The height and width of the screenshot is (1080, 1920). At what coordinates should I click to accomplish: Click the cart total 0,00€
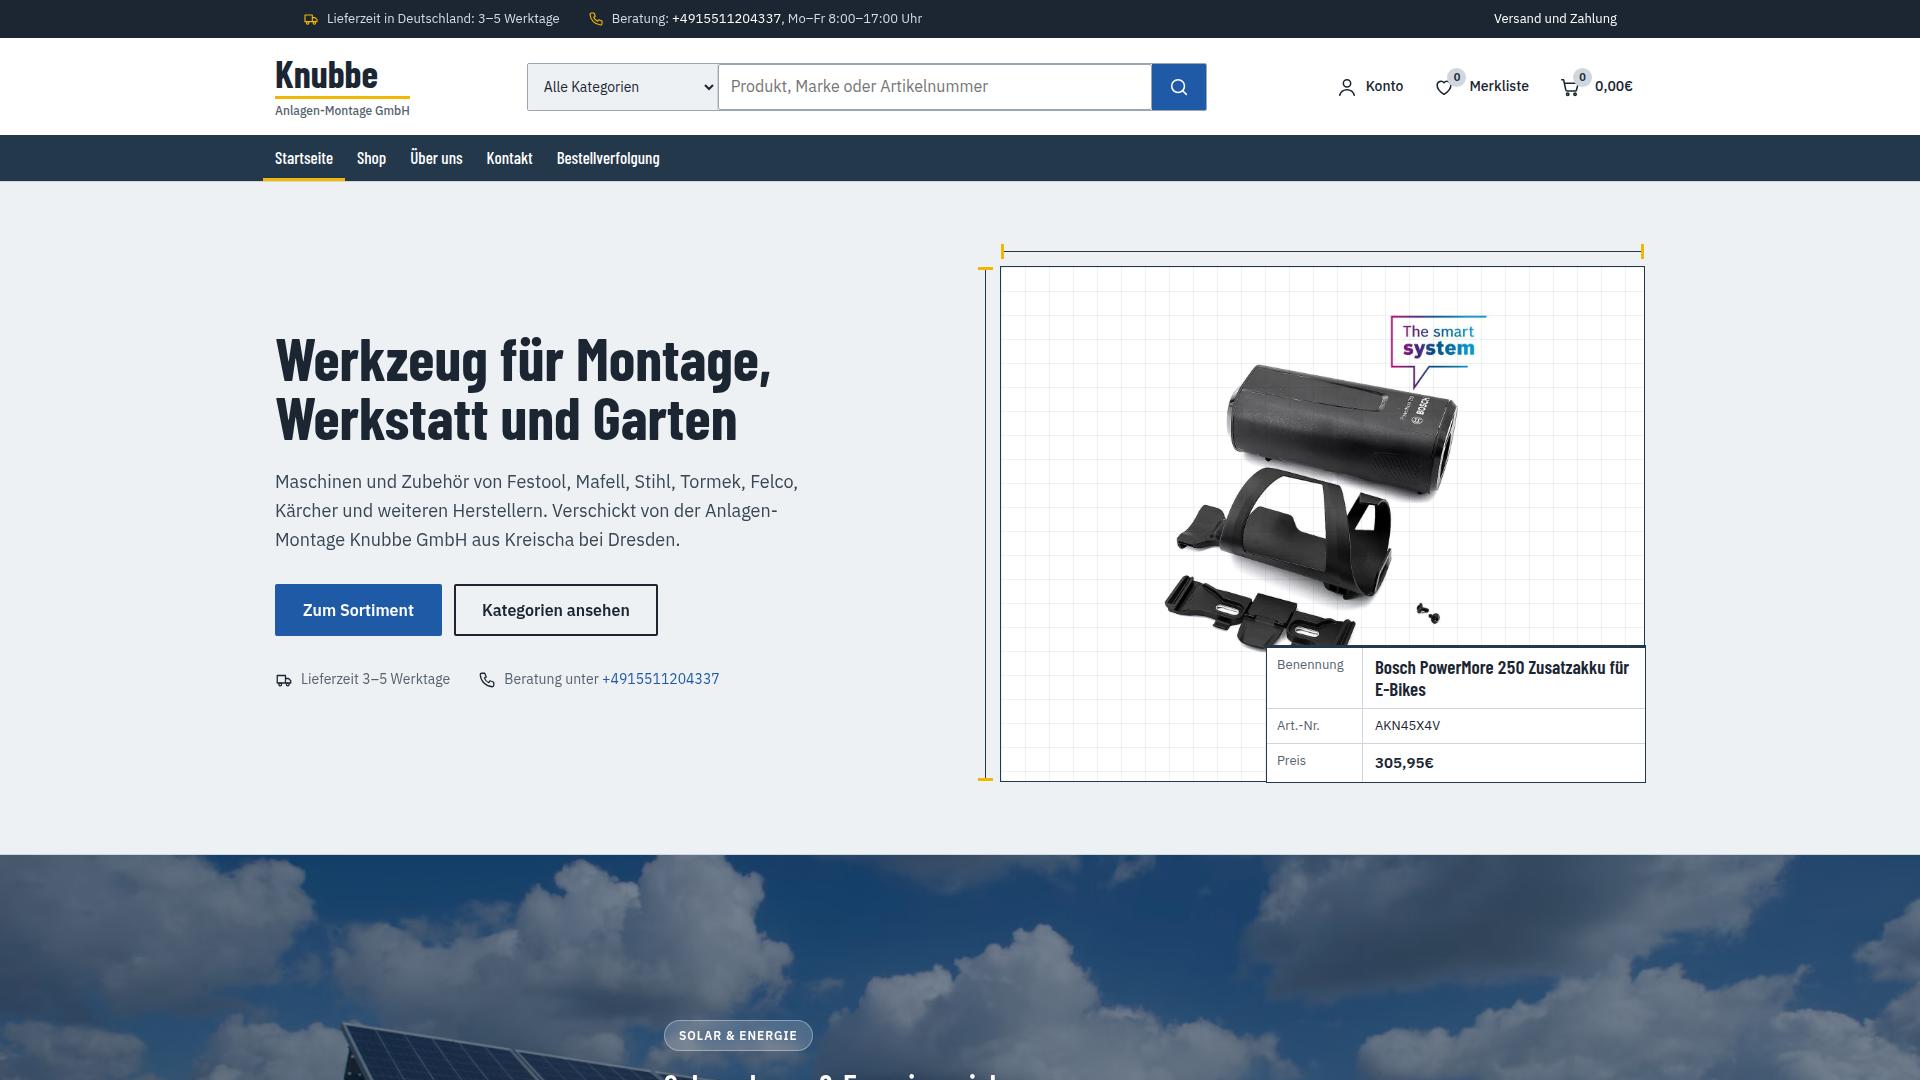(x=1614, y=87)
